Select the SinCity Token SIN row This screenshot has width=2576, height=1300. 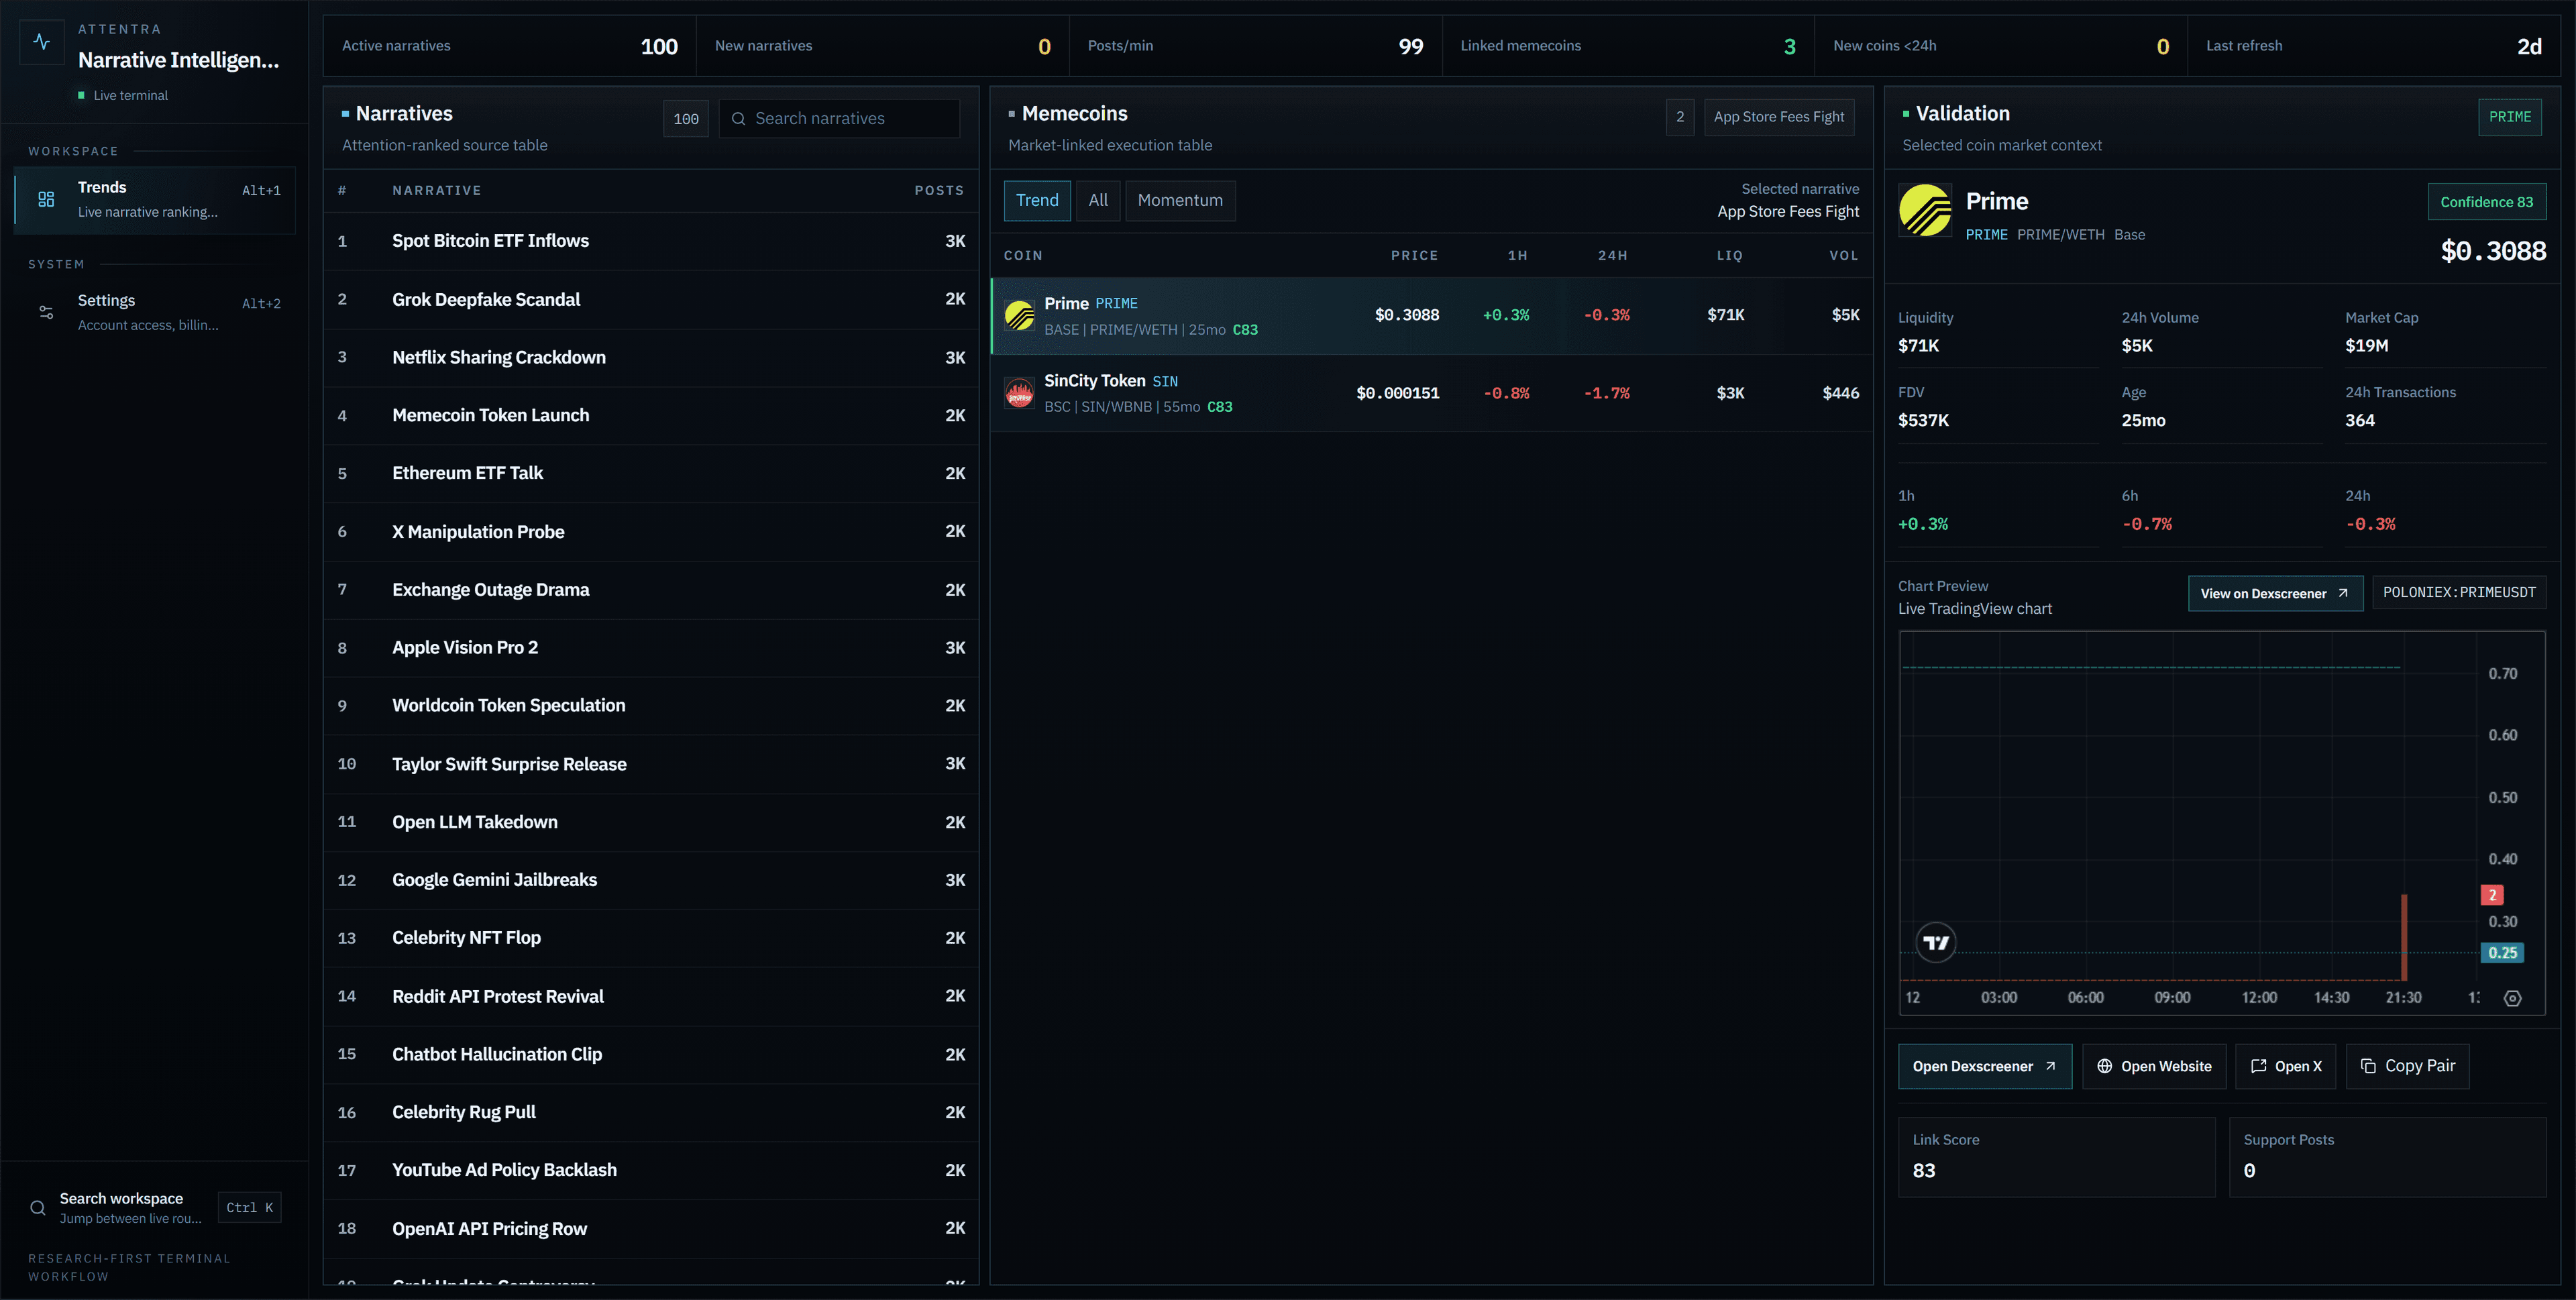[x=1431, y=393]
